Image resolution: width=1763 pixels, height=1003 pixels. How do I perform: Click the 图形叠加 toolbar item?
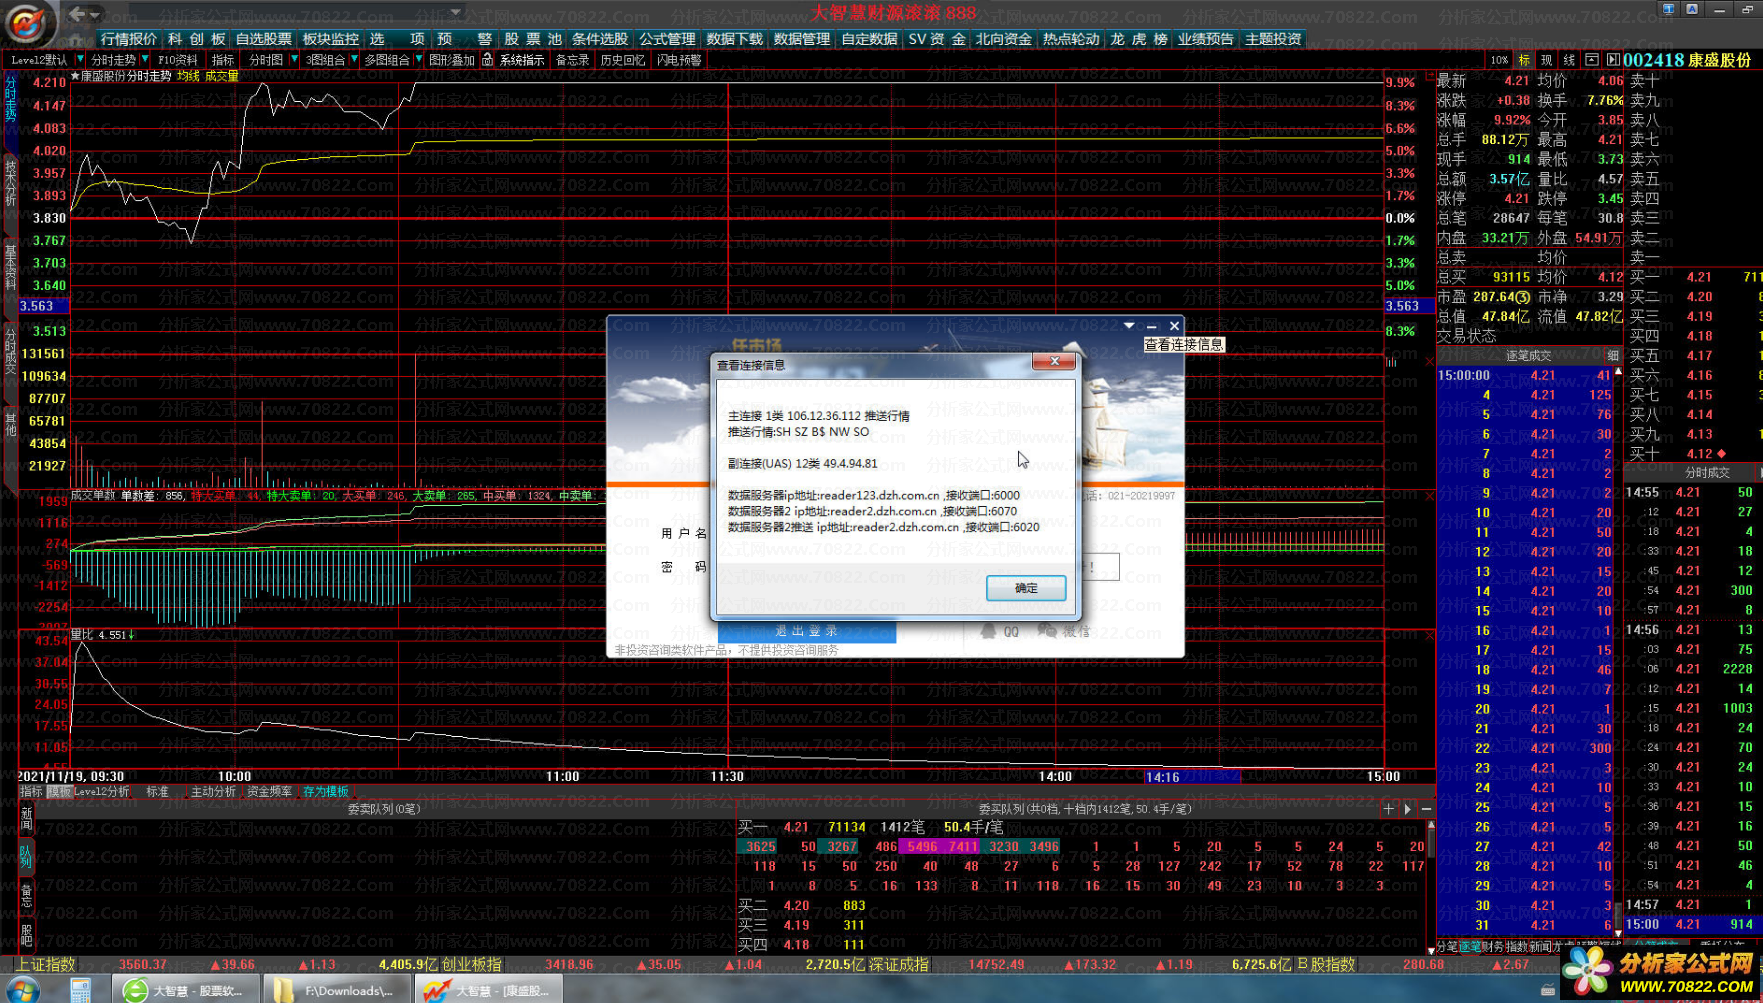(451, 60)
